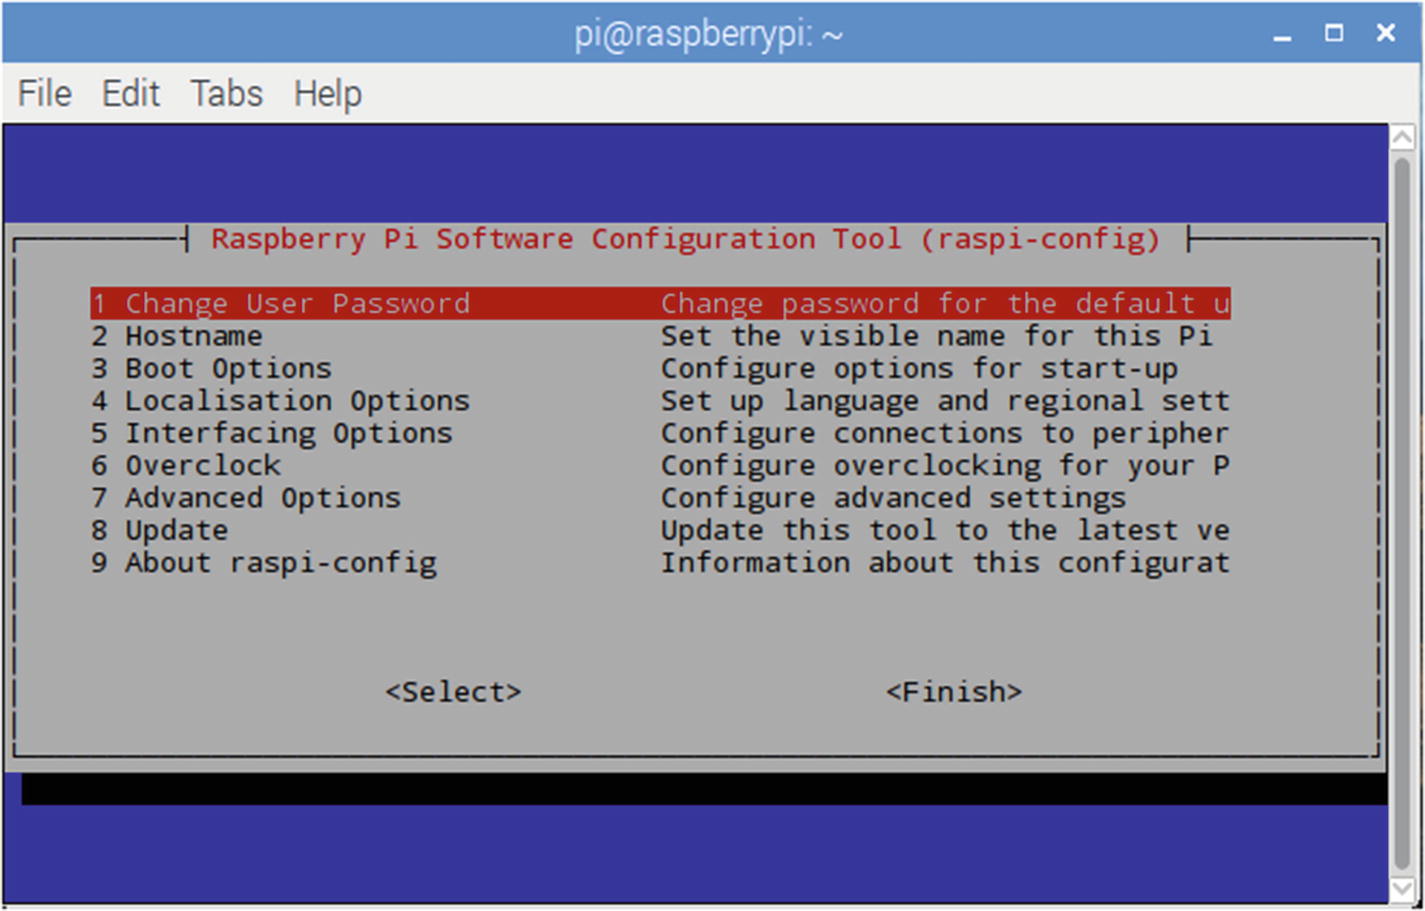Click the description 'Set the visible name for this Pi'
1425x911 pixels.
tap(936, 336)
